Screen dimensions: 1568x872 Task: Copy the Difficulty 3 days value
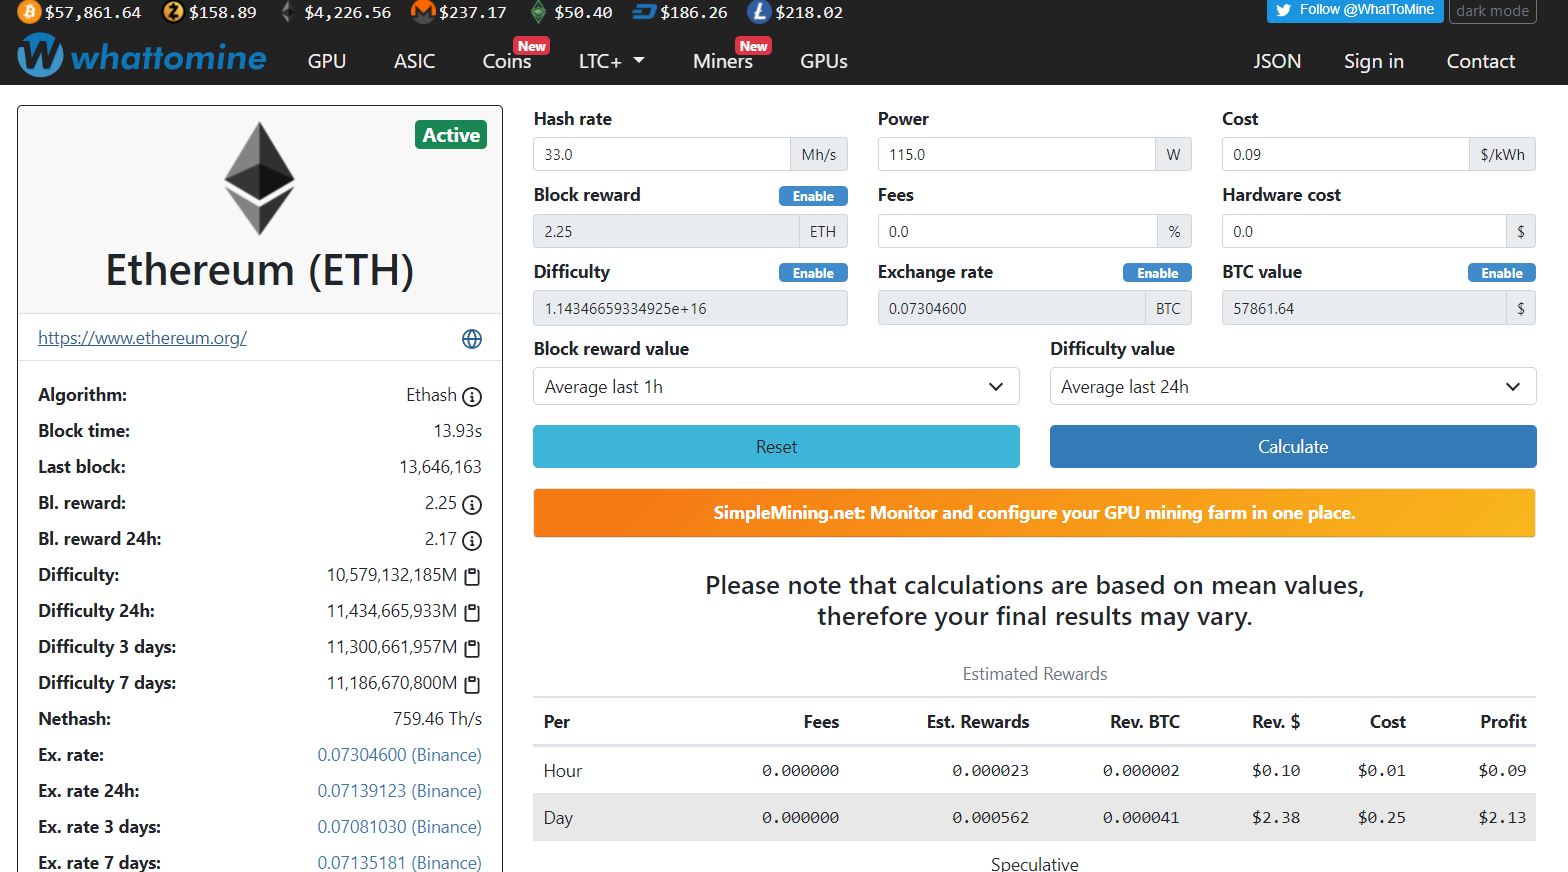[472, 648]
